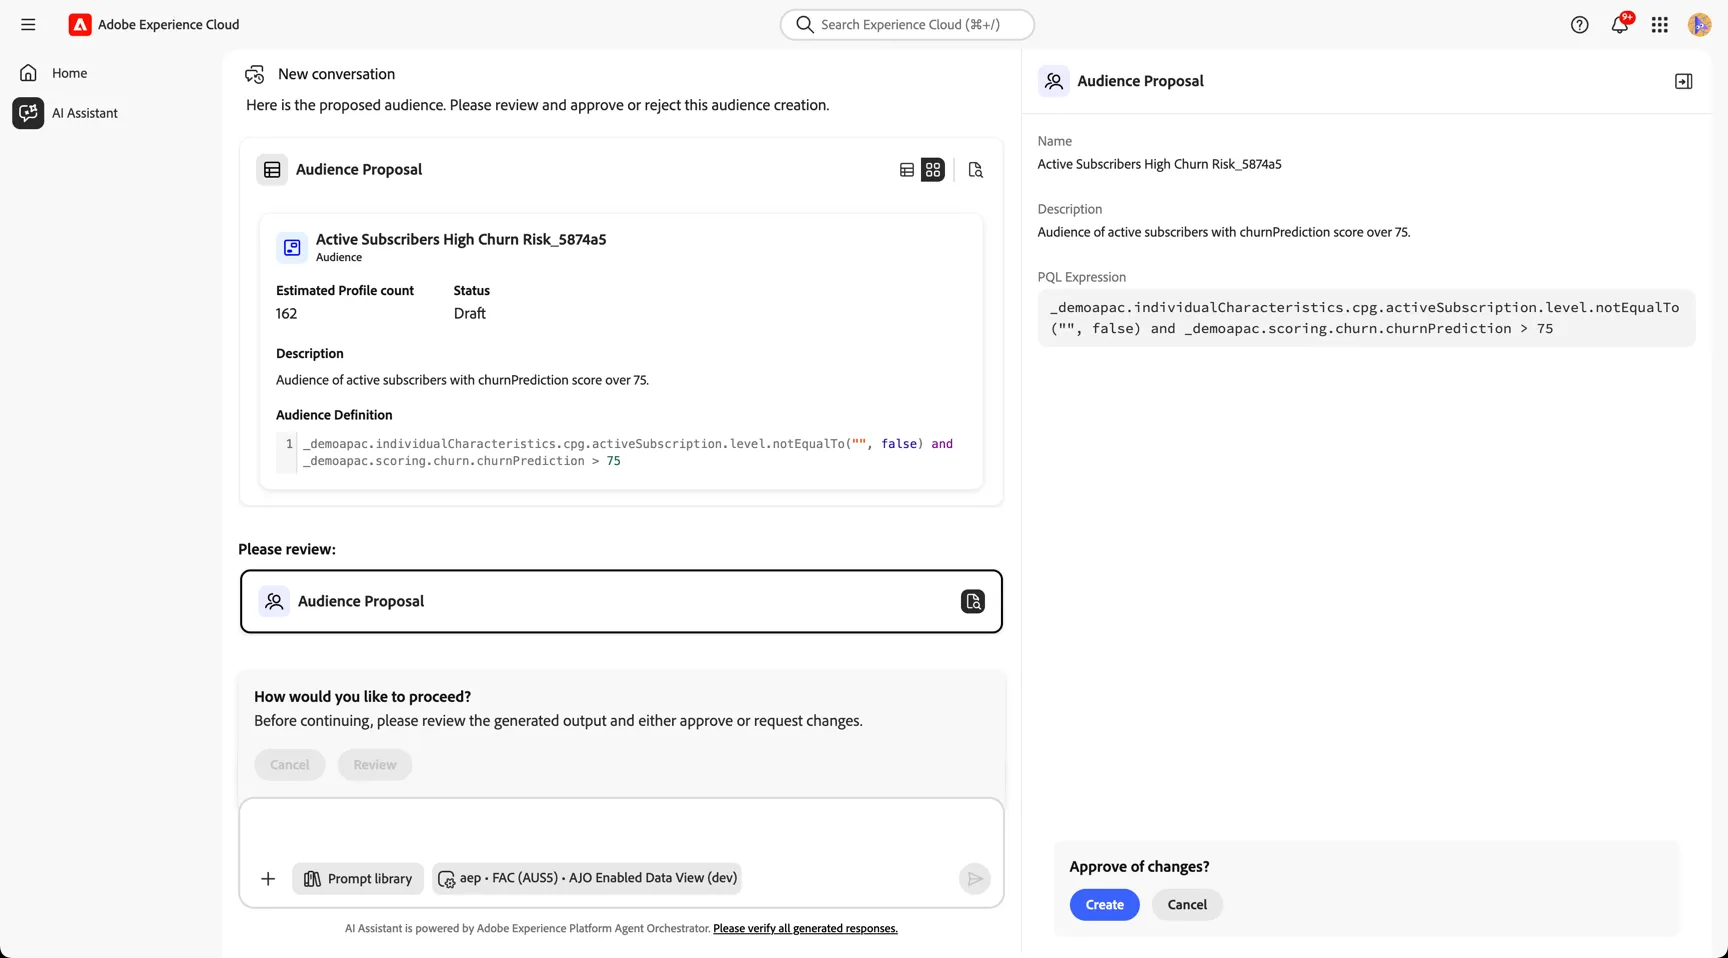Click the Estimated Profile count value 162

coord(287,314)
